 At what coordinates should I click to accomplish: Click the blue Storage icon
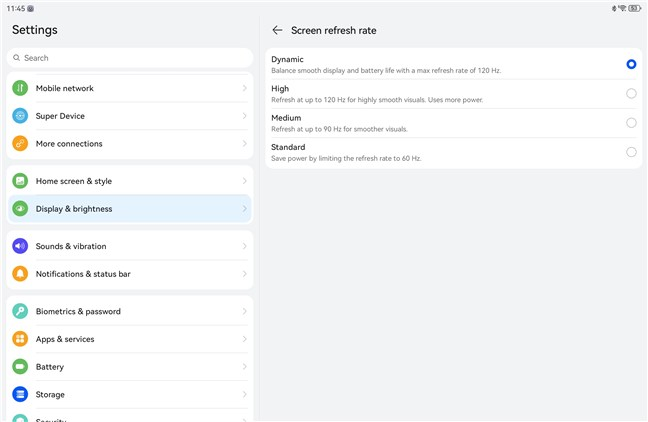pos(20,394)
